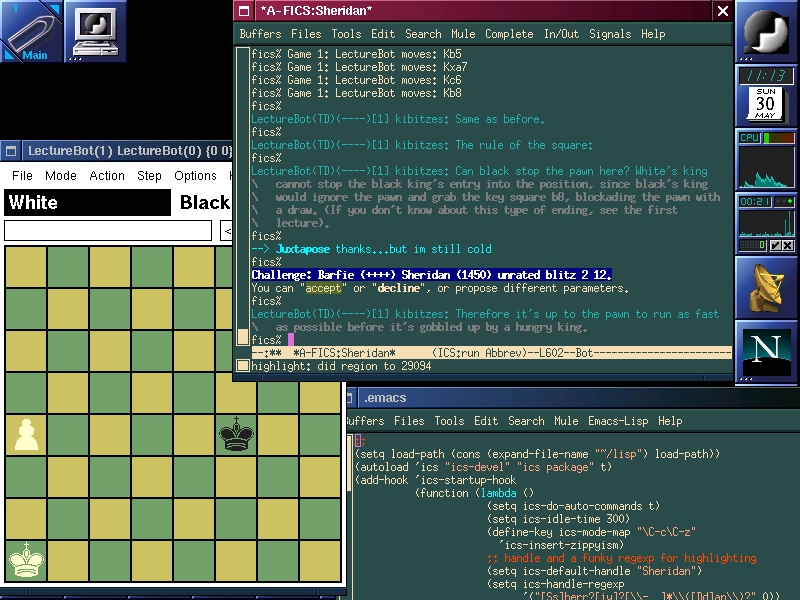Screen dimensions: 800x600
Task: Click the message text field above the chessboard
Action: pos(108,231)
